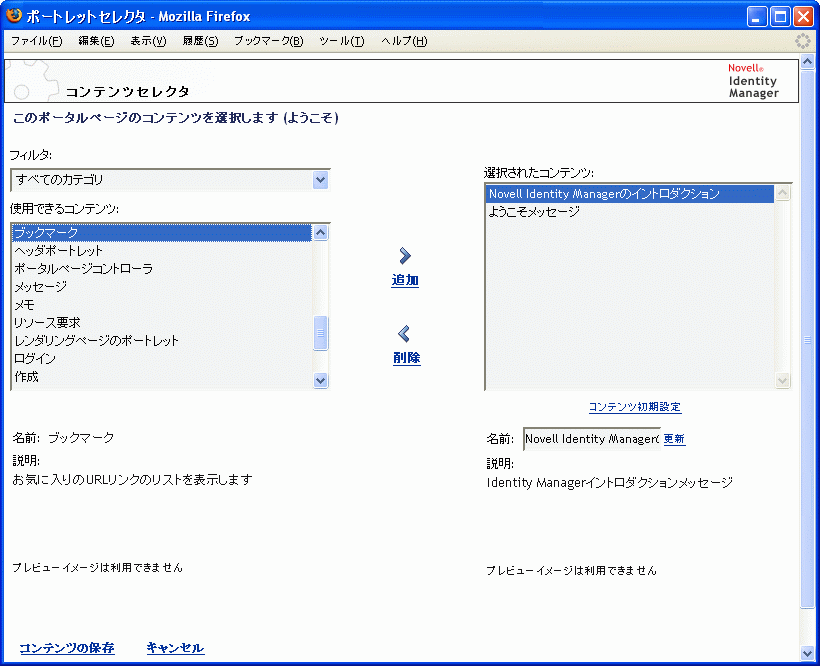This screenshot has height=666, width=820.
Task: Click inside the 名前 text input field
Action: (x=590, y=439)
